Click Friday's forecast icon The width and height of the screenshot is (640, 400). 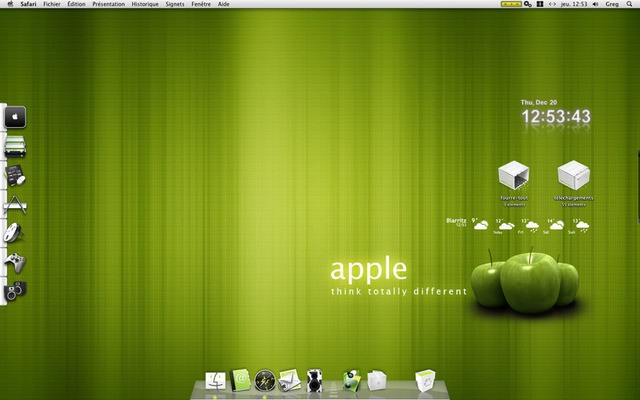pos(532,226)
